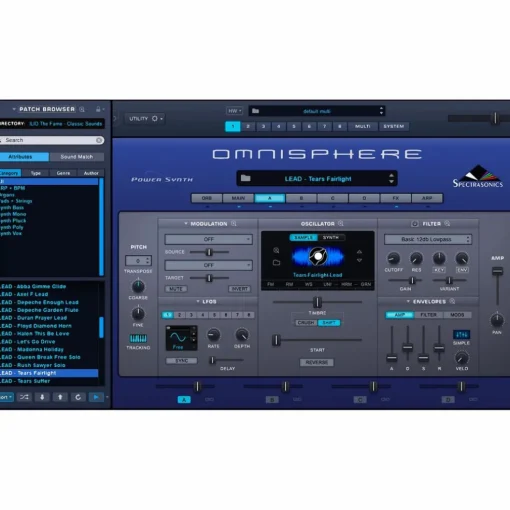Switch to the ARP tab

tap(427, 198)
